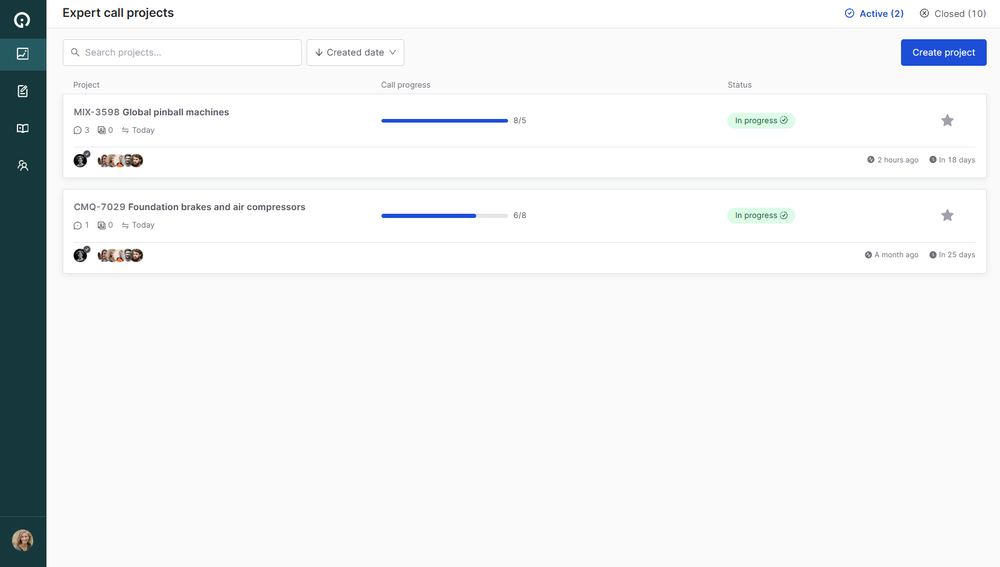This screenshot has height=567, width=1000.
Task: Star the MIX-3598 Global pinball machines project
Action: coord(947,121)
